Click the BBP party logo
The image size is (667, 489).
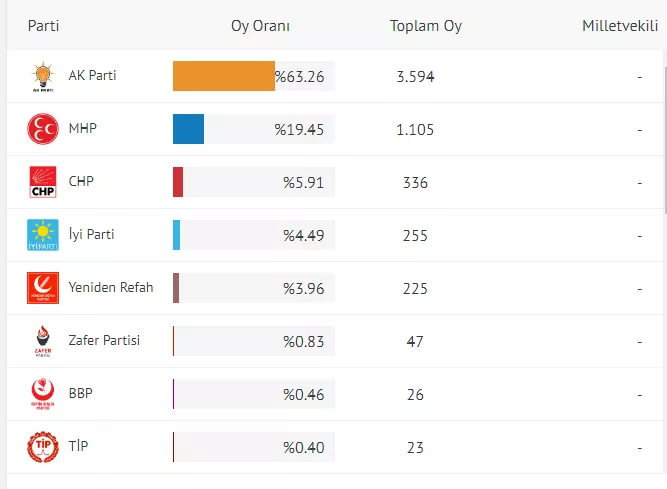42,395
